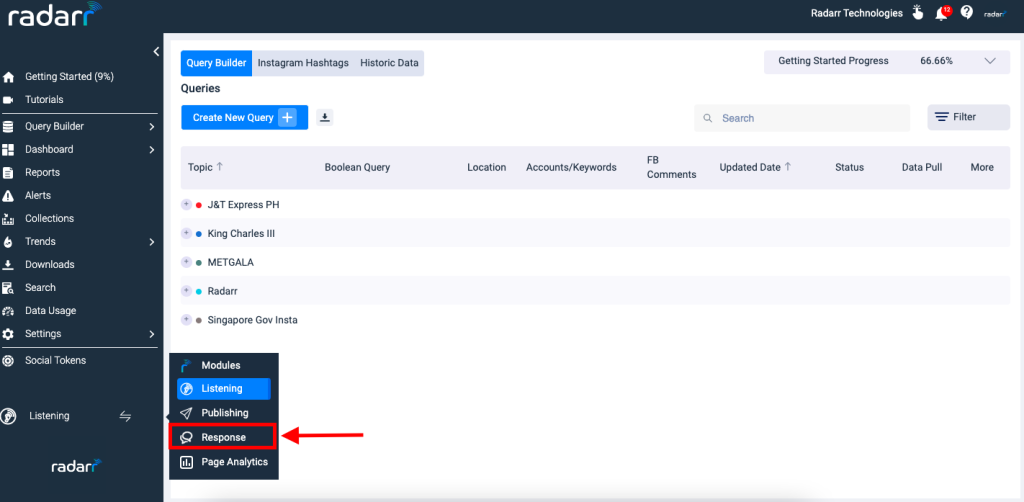Viewport: 1024px width, 502px height.
Task: Click the Modules heading in popup menu
Action: pyautogui.click(x=221, y=366)
